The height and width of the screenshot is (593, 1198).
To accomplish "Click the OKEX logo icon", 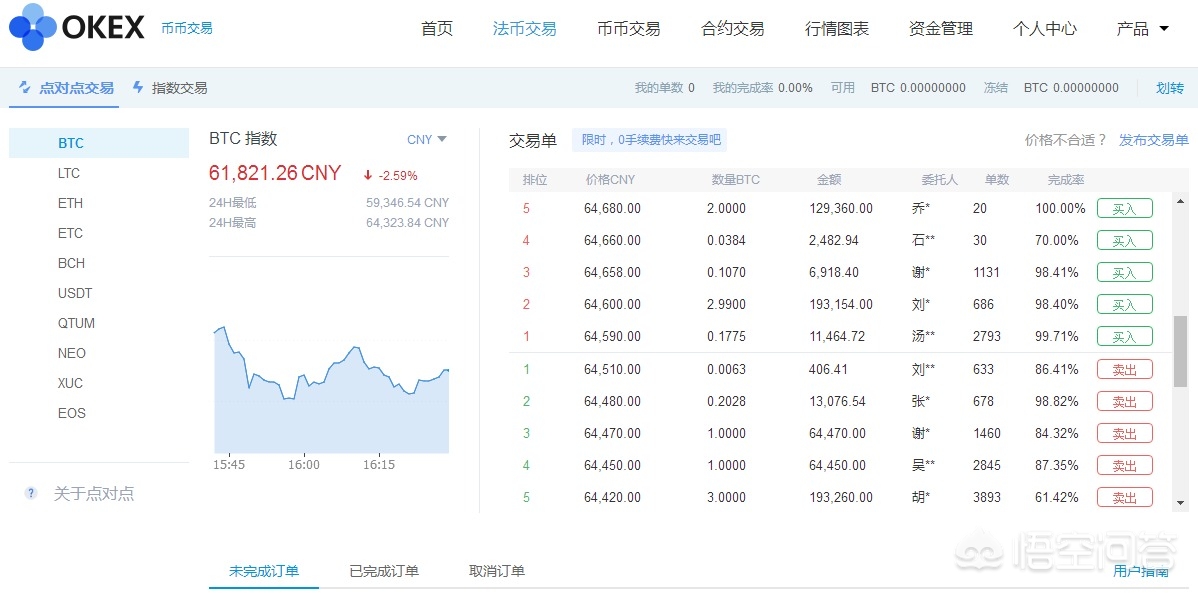I will 32,27.
